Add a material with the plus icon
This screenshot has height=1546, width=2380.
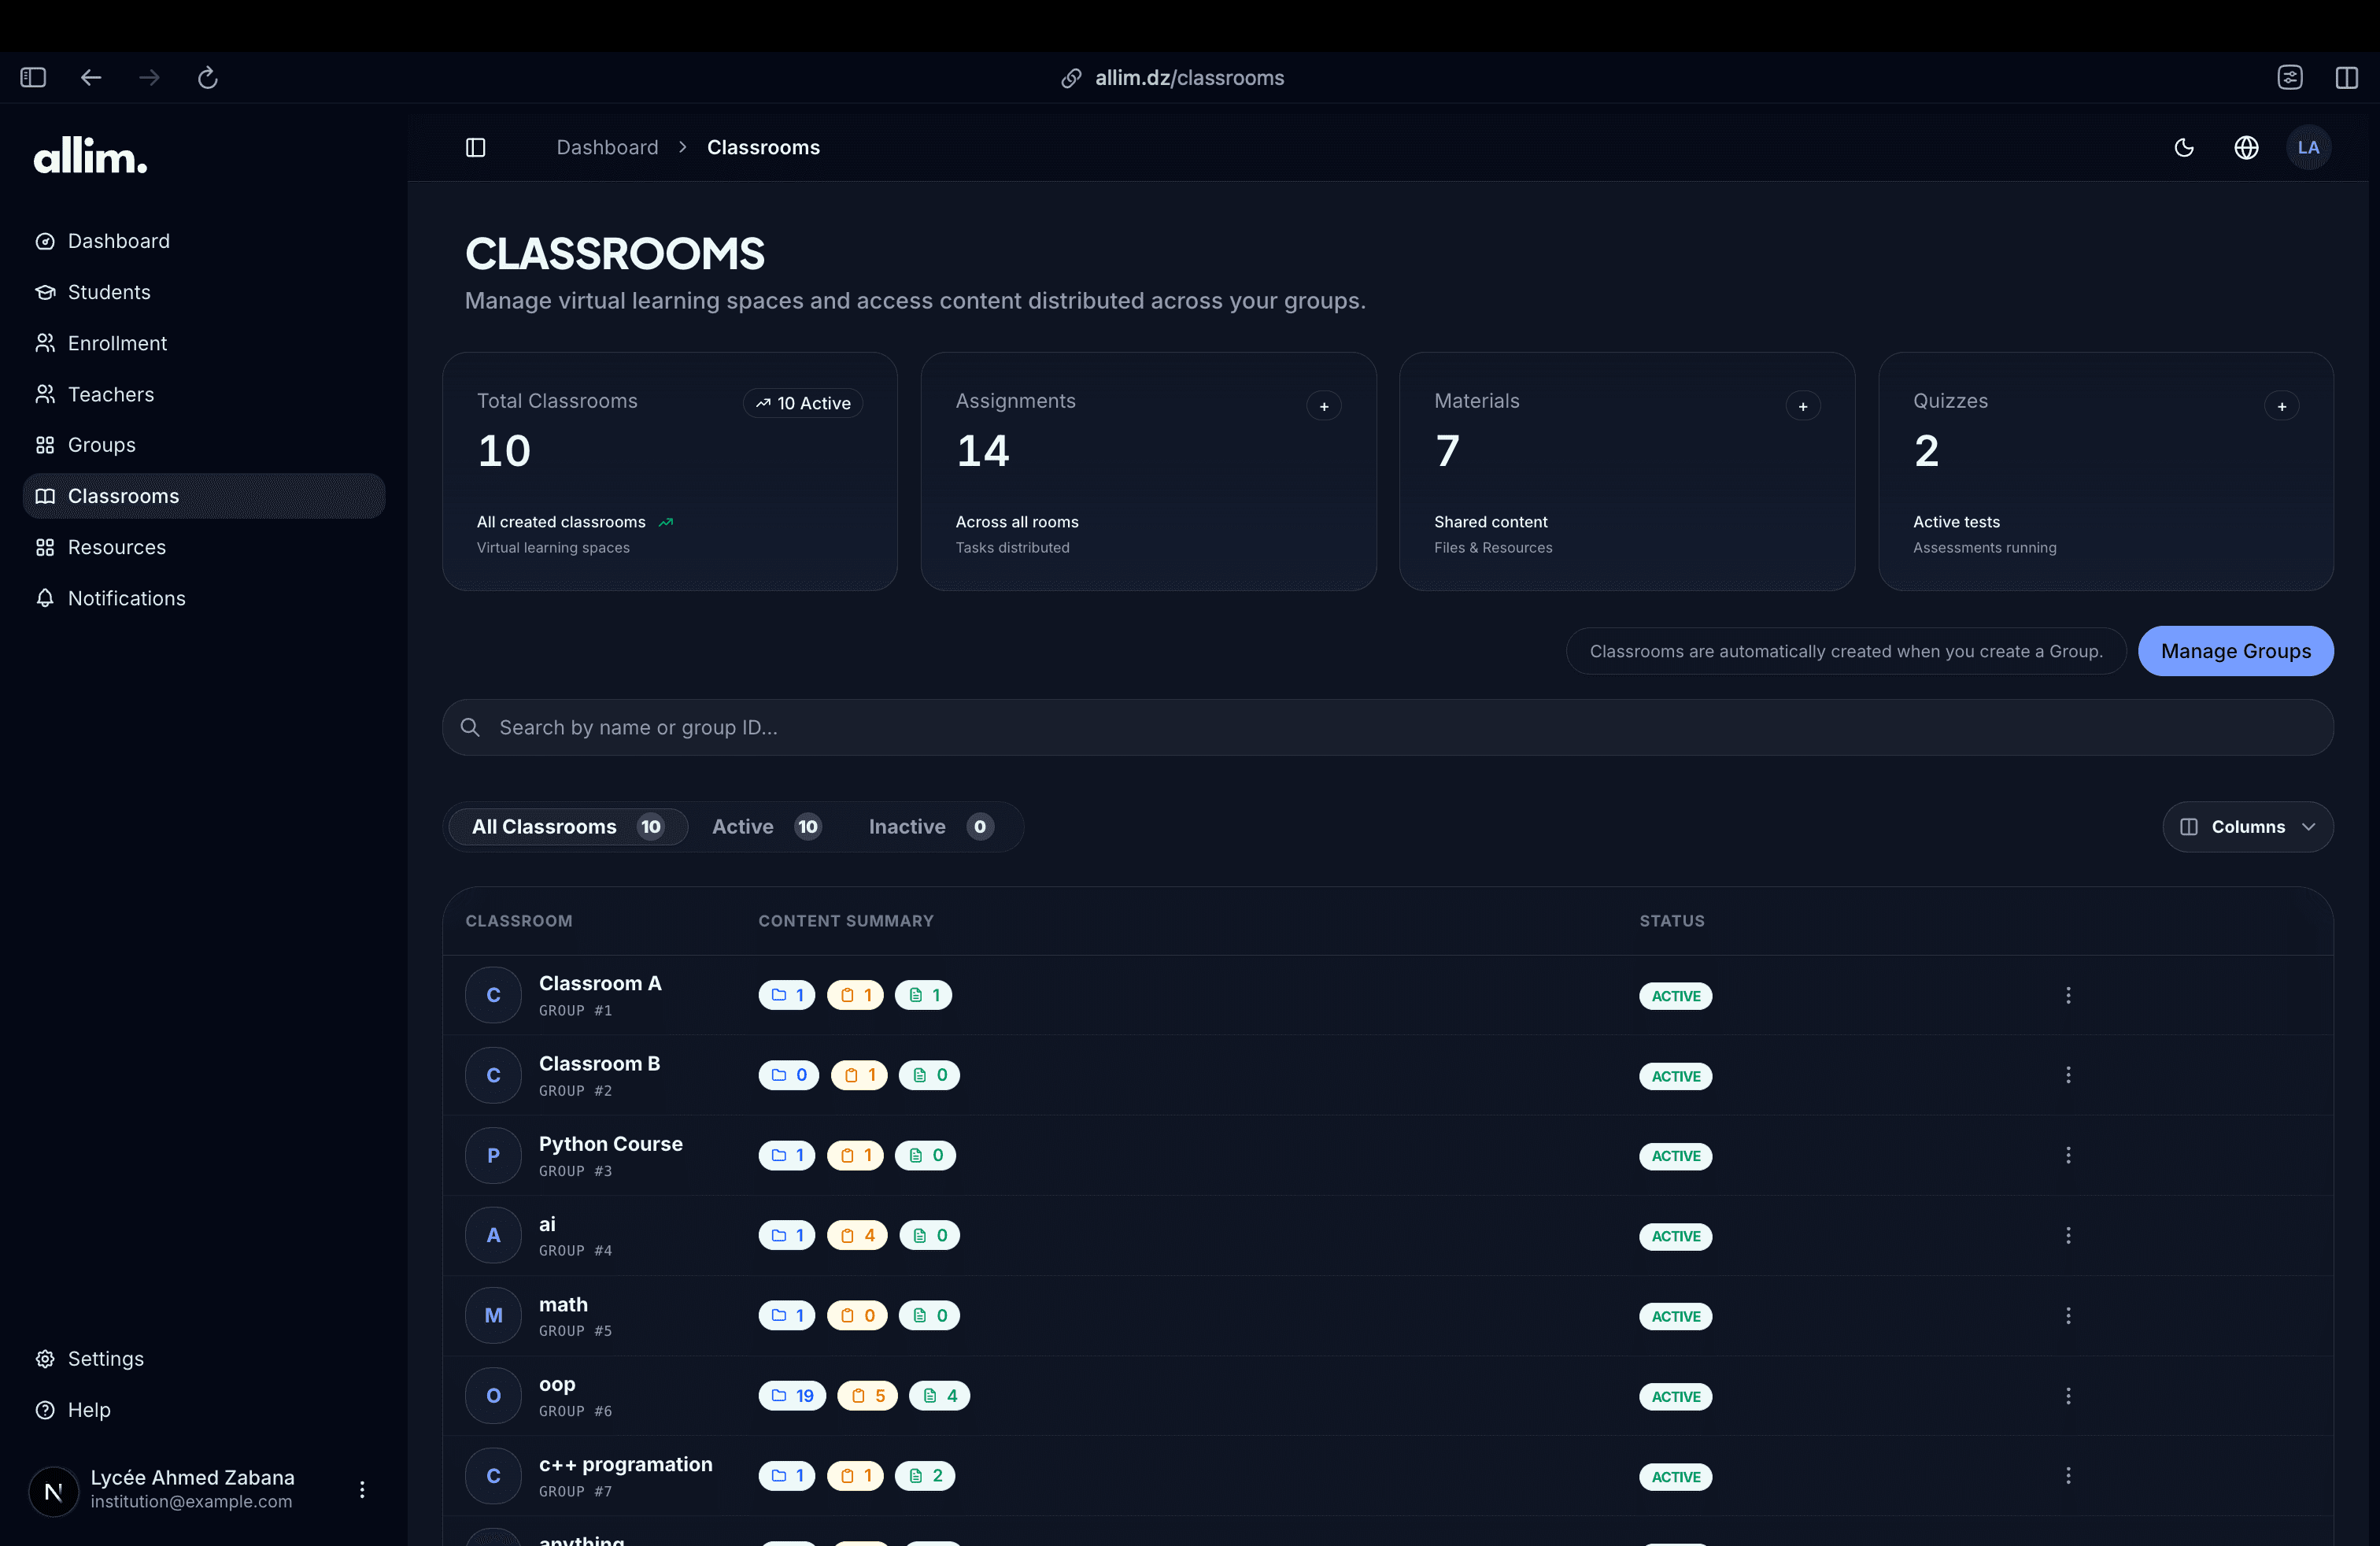click(x=1802, y=406)
